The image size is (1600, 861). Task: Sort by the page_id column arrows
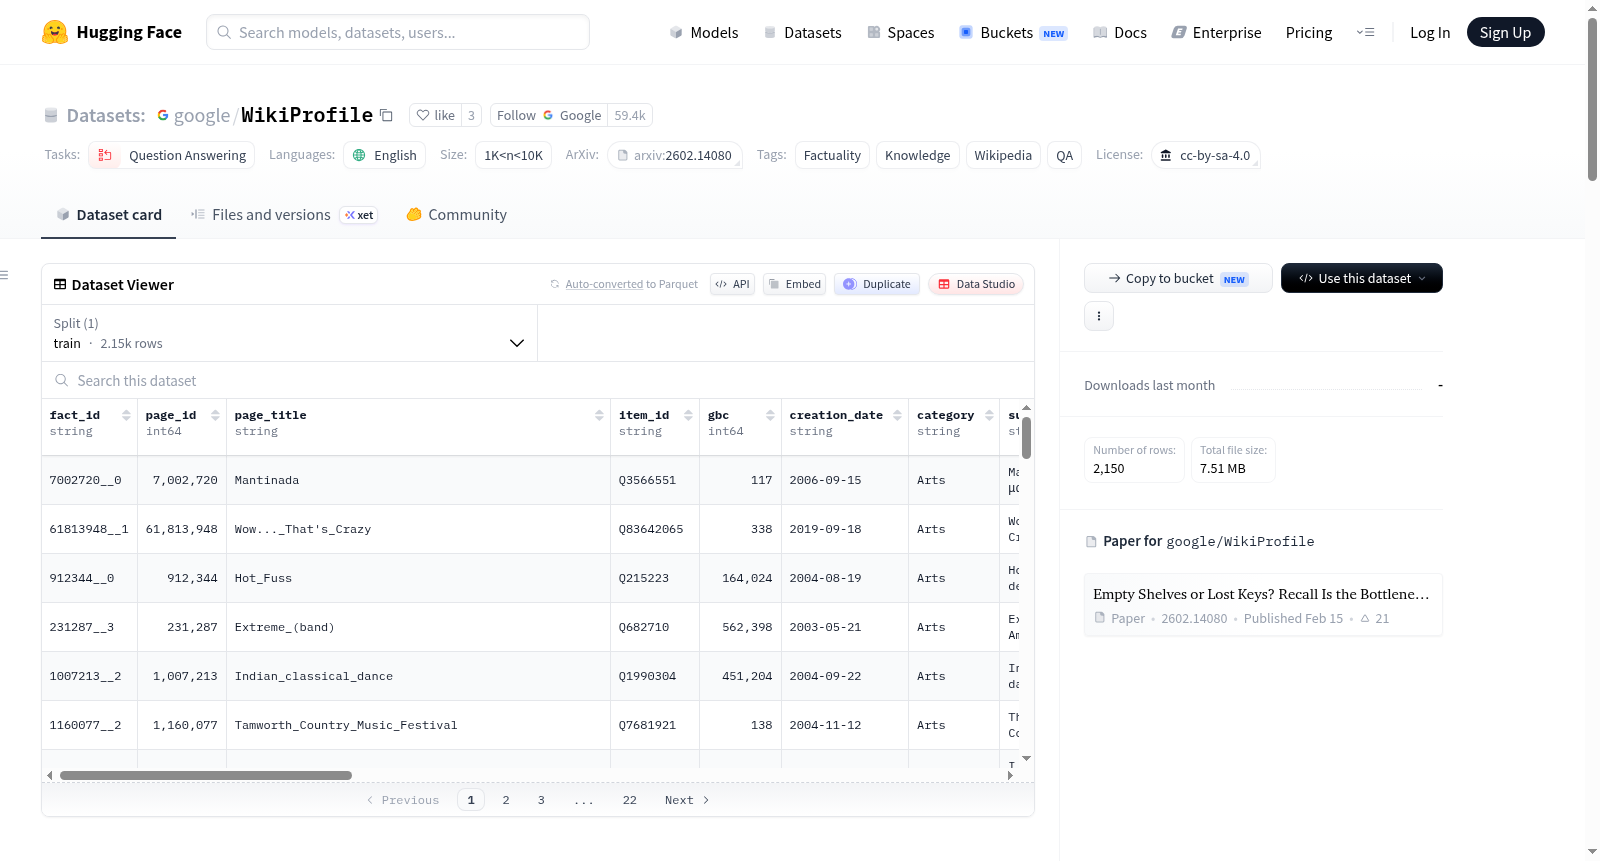pyautogui.click(x=215, y=415)
